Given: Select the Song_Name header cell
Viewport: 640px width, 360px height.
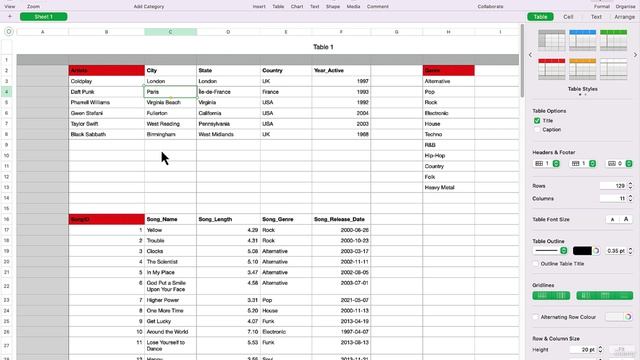Looking at the screenshot, I should [x=171, y=219].
